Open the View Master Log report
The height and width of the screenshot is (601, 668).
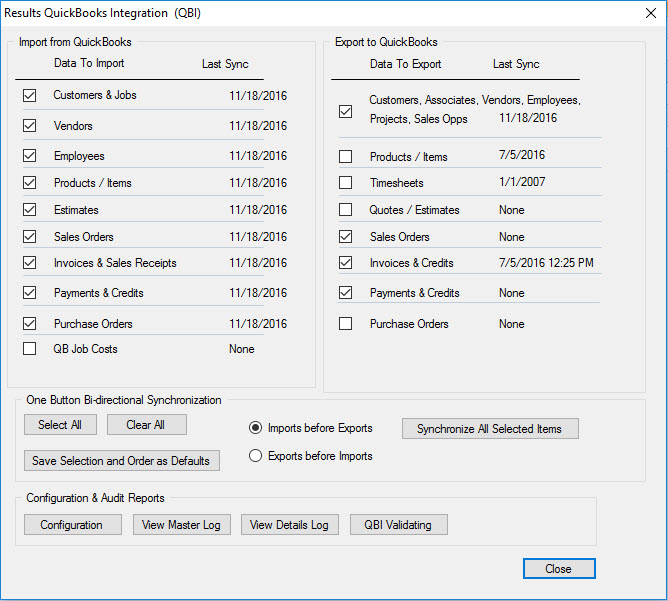[x=182, y=525]
